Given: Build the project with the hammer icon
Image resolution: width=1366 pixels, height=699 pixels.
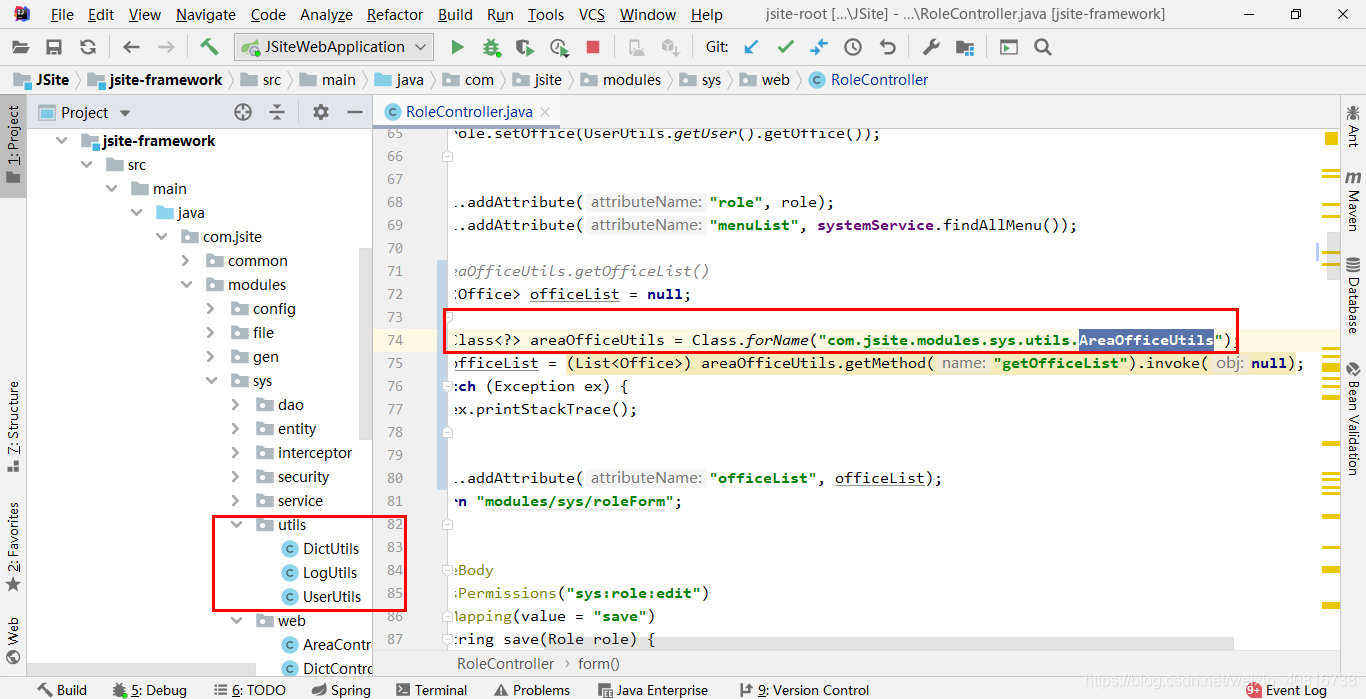Looking at the screenshot, I should tap(209, 47).
